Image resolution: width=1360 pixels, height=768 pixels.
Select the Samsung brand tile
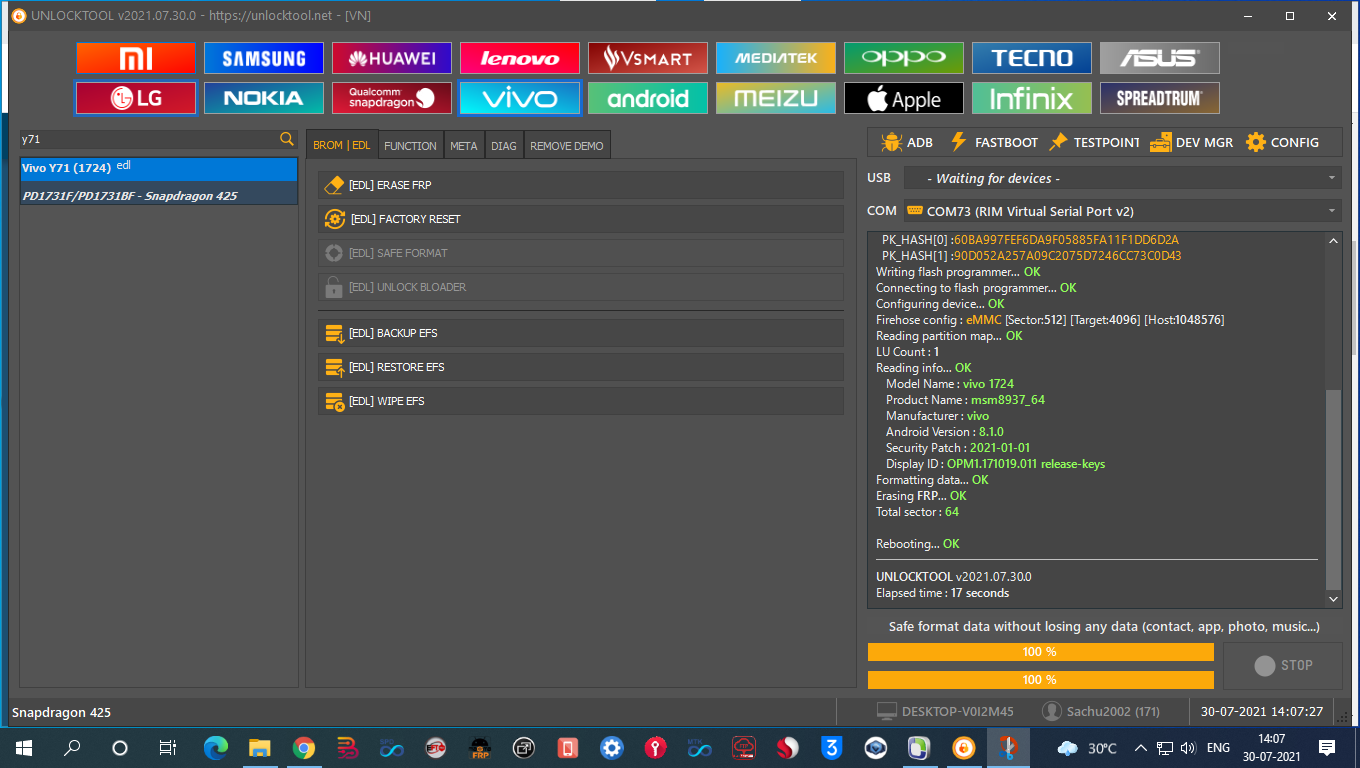click(x=264, y=58)
